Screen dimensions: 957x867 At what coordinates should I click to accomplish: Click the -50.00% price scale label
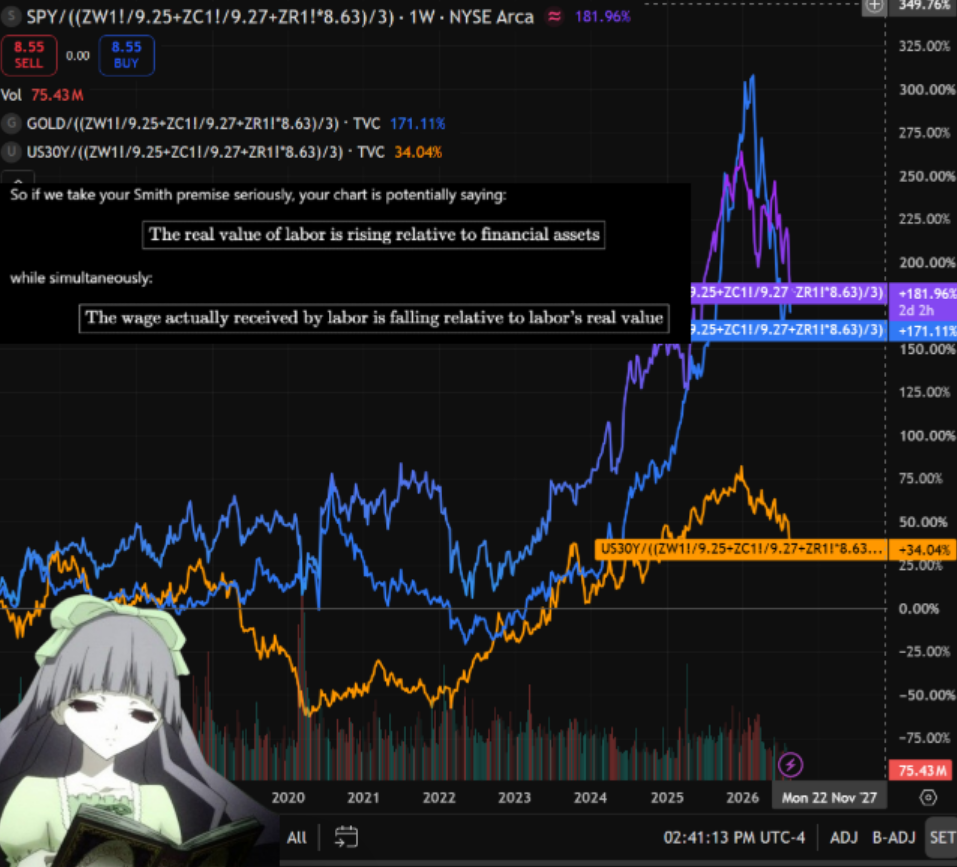click(x=926, y=695)
